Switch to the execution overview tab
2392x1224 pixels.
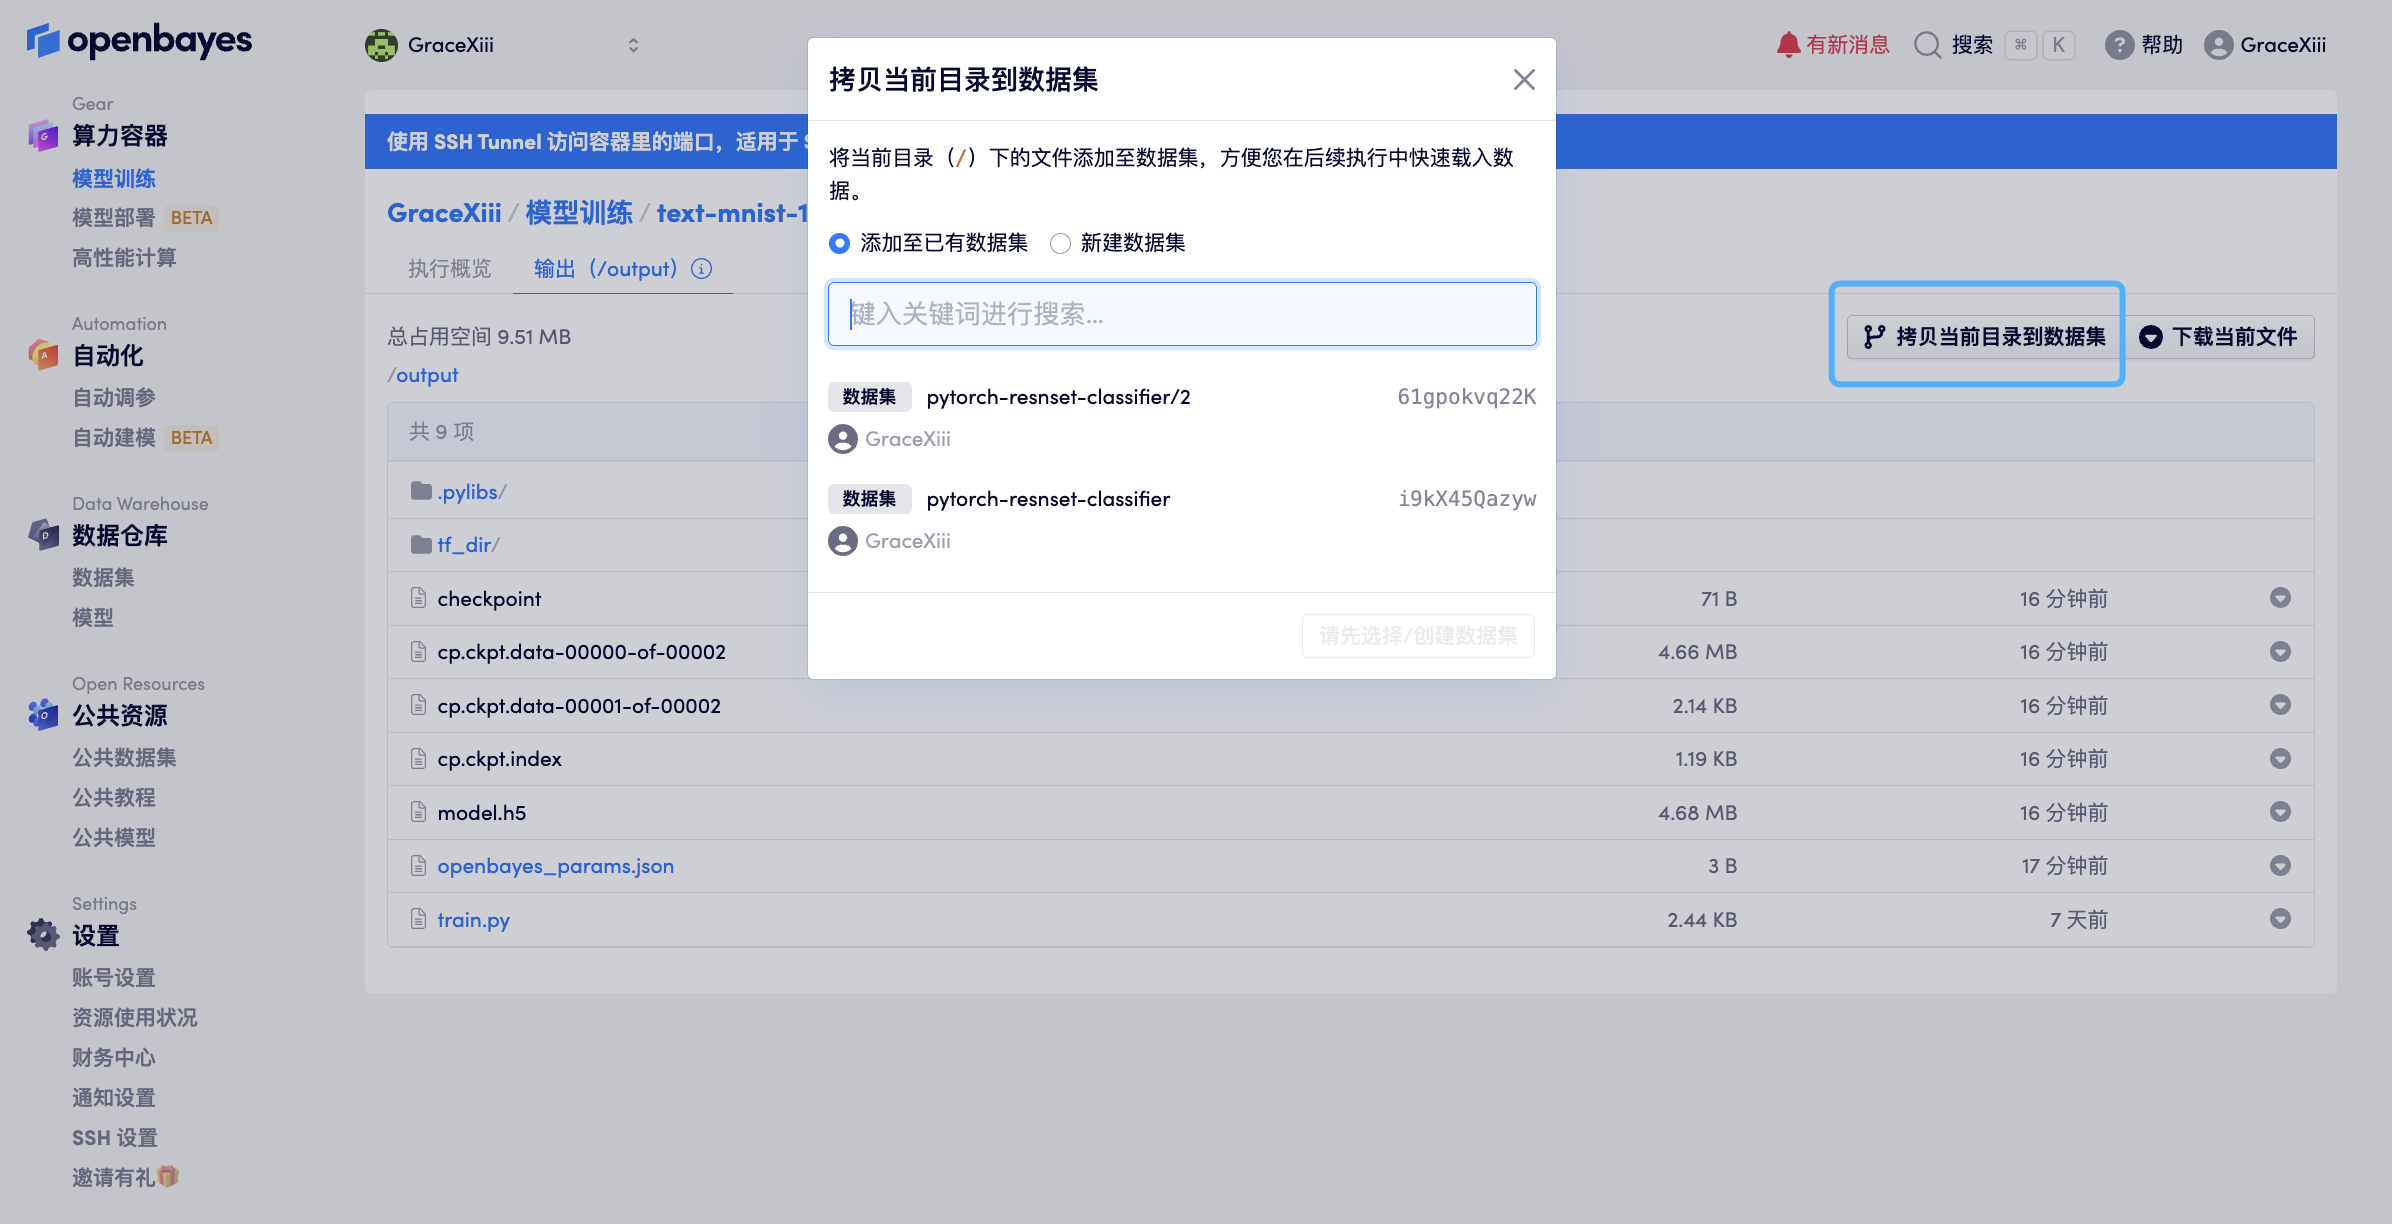(x=449, y=269)
